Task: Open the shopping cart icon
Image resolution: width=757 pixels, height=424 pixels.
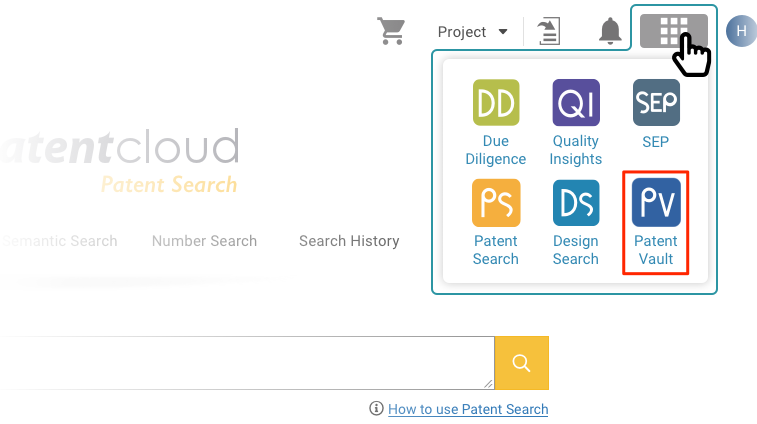Action: pyautogui.click(x=391, y=31)
